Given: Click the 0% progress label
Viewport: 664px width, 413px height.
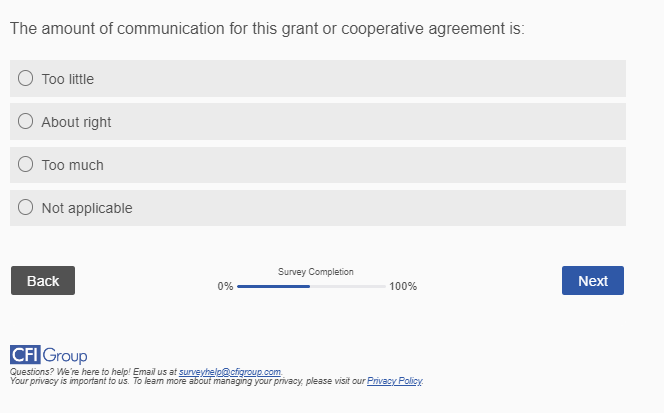Looking at the screenshot, I should pyautogui.click(x=225, y=287).
